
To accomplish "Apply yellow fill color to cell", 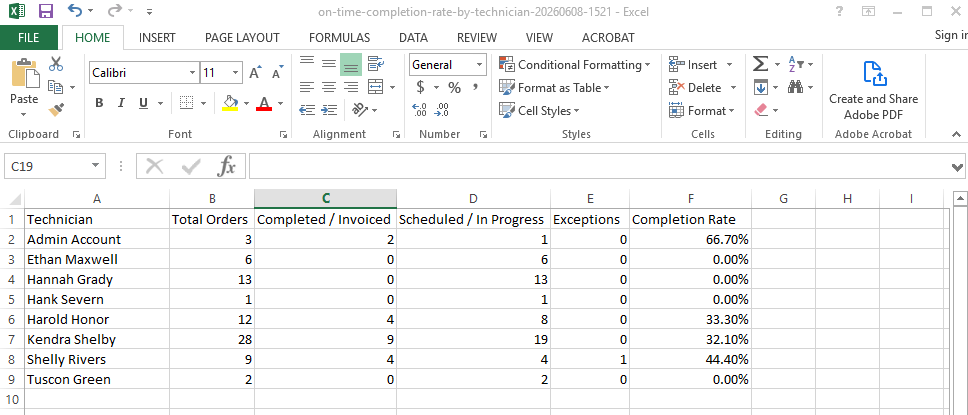I will 230,103.
